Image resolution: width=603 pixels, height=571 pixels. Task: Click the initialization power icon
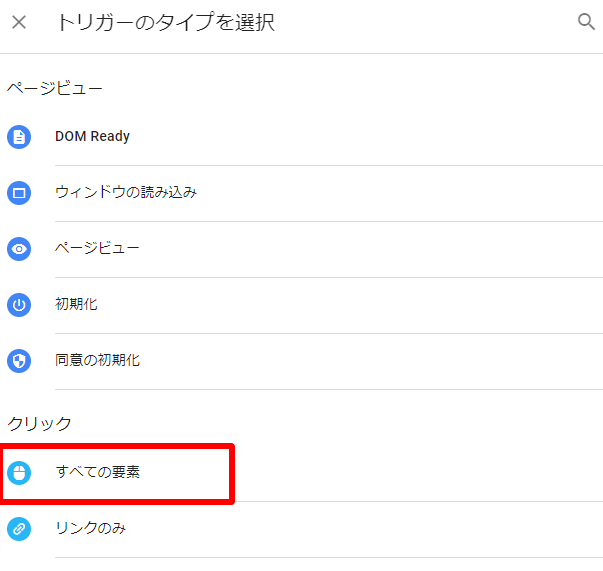pos(19,305)
